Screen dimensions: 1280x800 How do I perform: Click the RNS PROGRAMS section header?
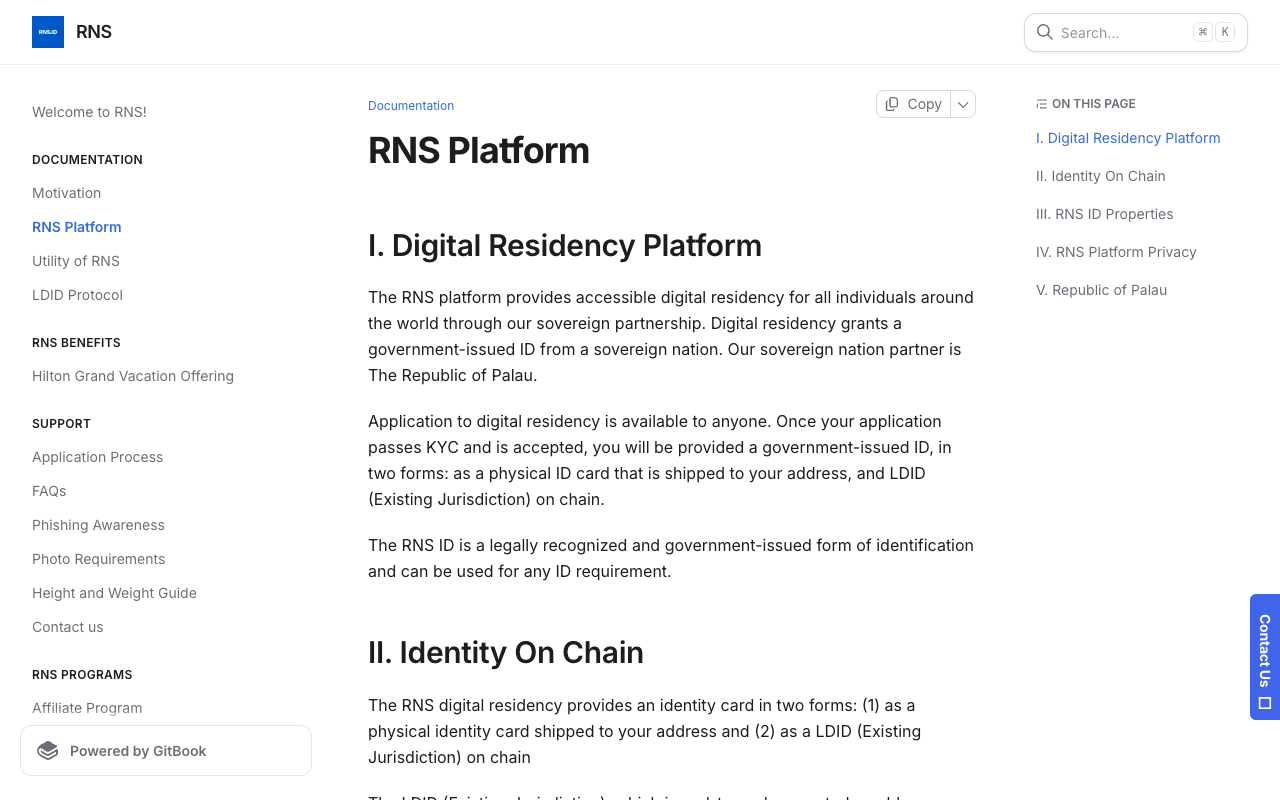(82, 675)
